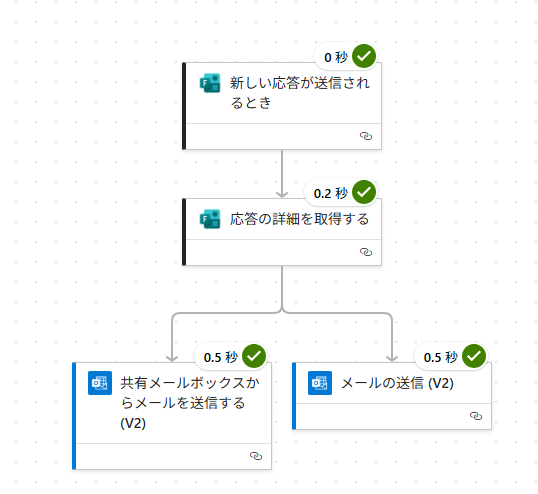This screenshot has width=538, height=494.
Task: Click green checkmark on 応答の詳細を取得する card
Action: [364, 192]
